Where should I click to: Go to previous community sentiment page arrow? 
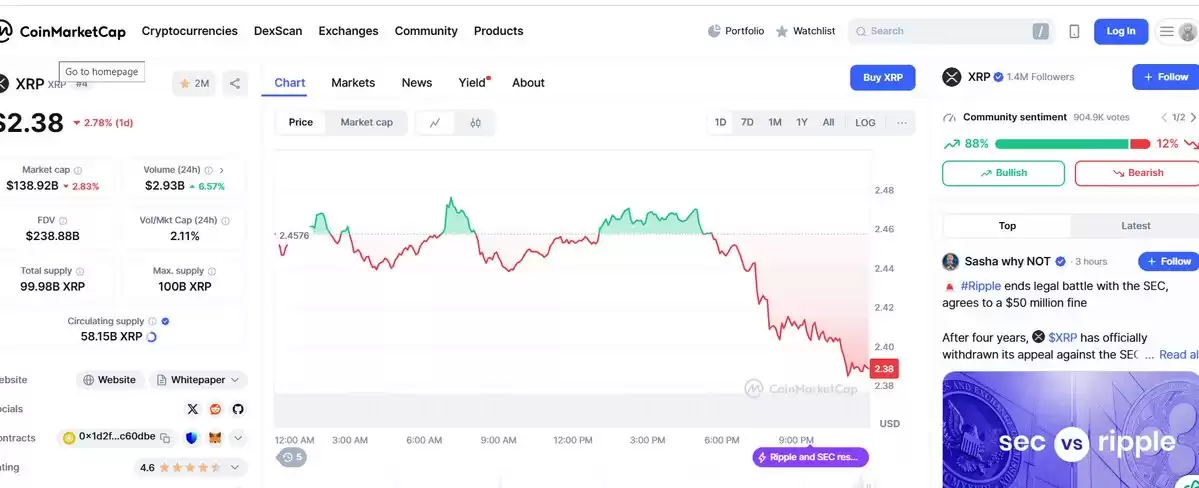(1164, 117)
